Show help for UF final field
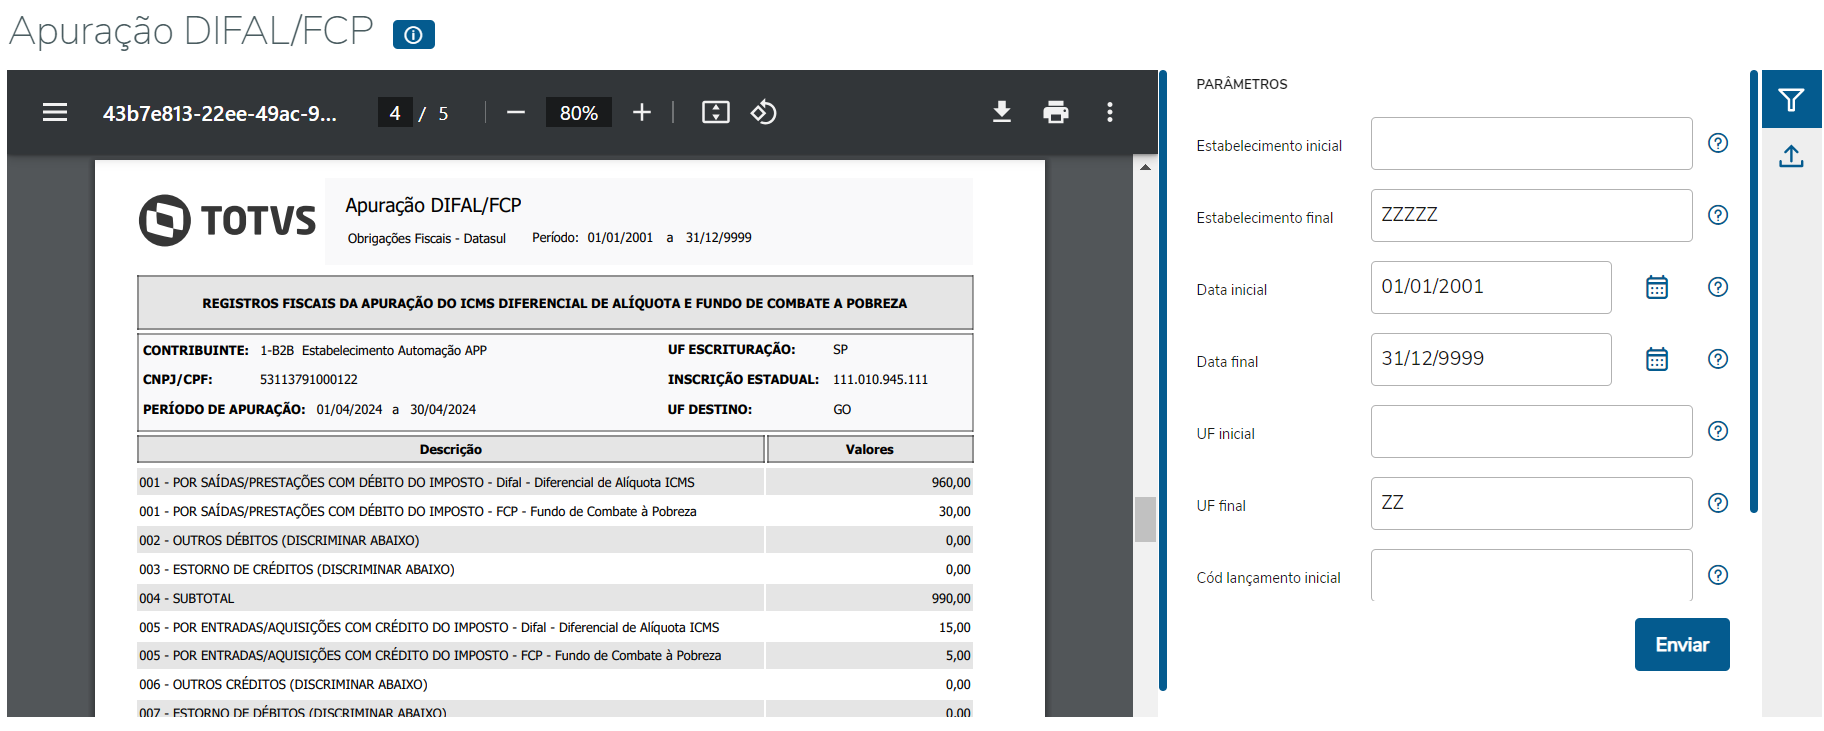This screenshot has height=731, width=1824. point(1718,503)
